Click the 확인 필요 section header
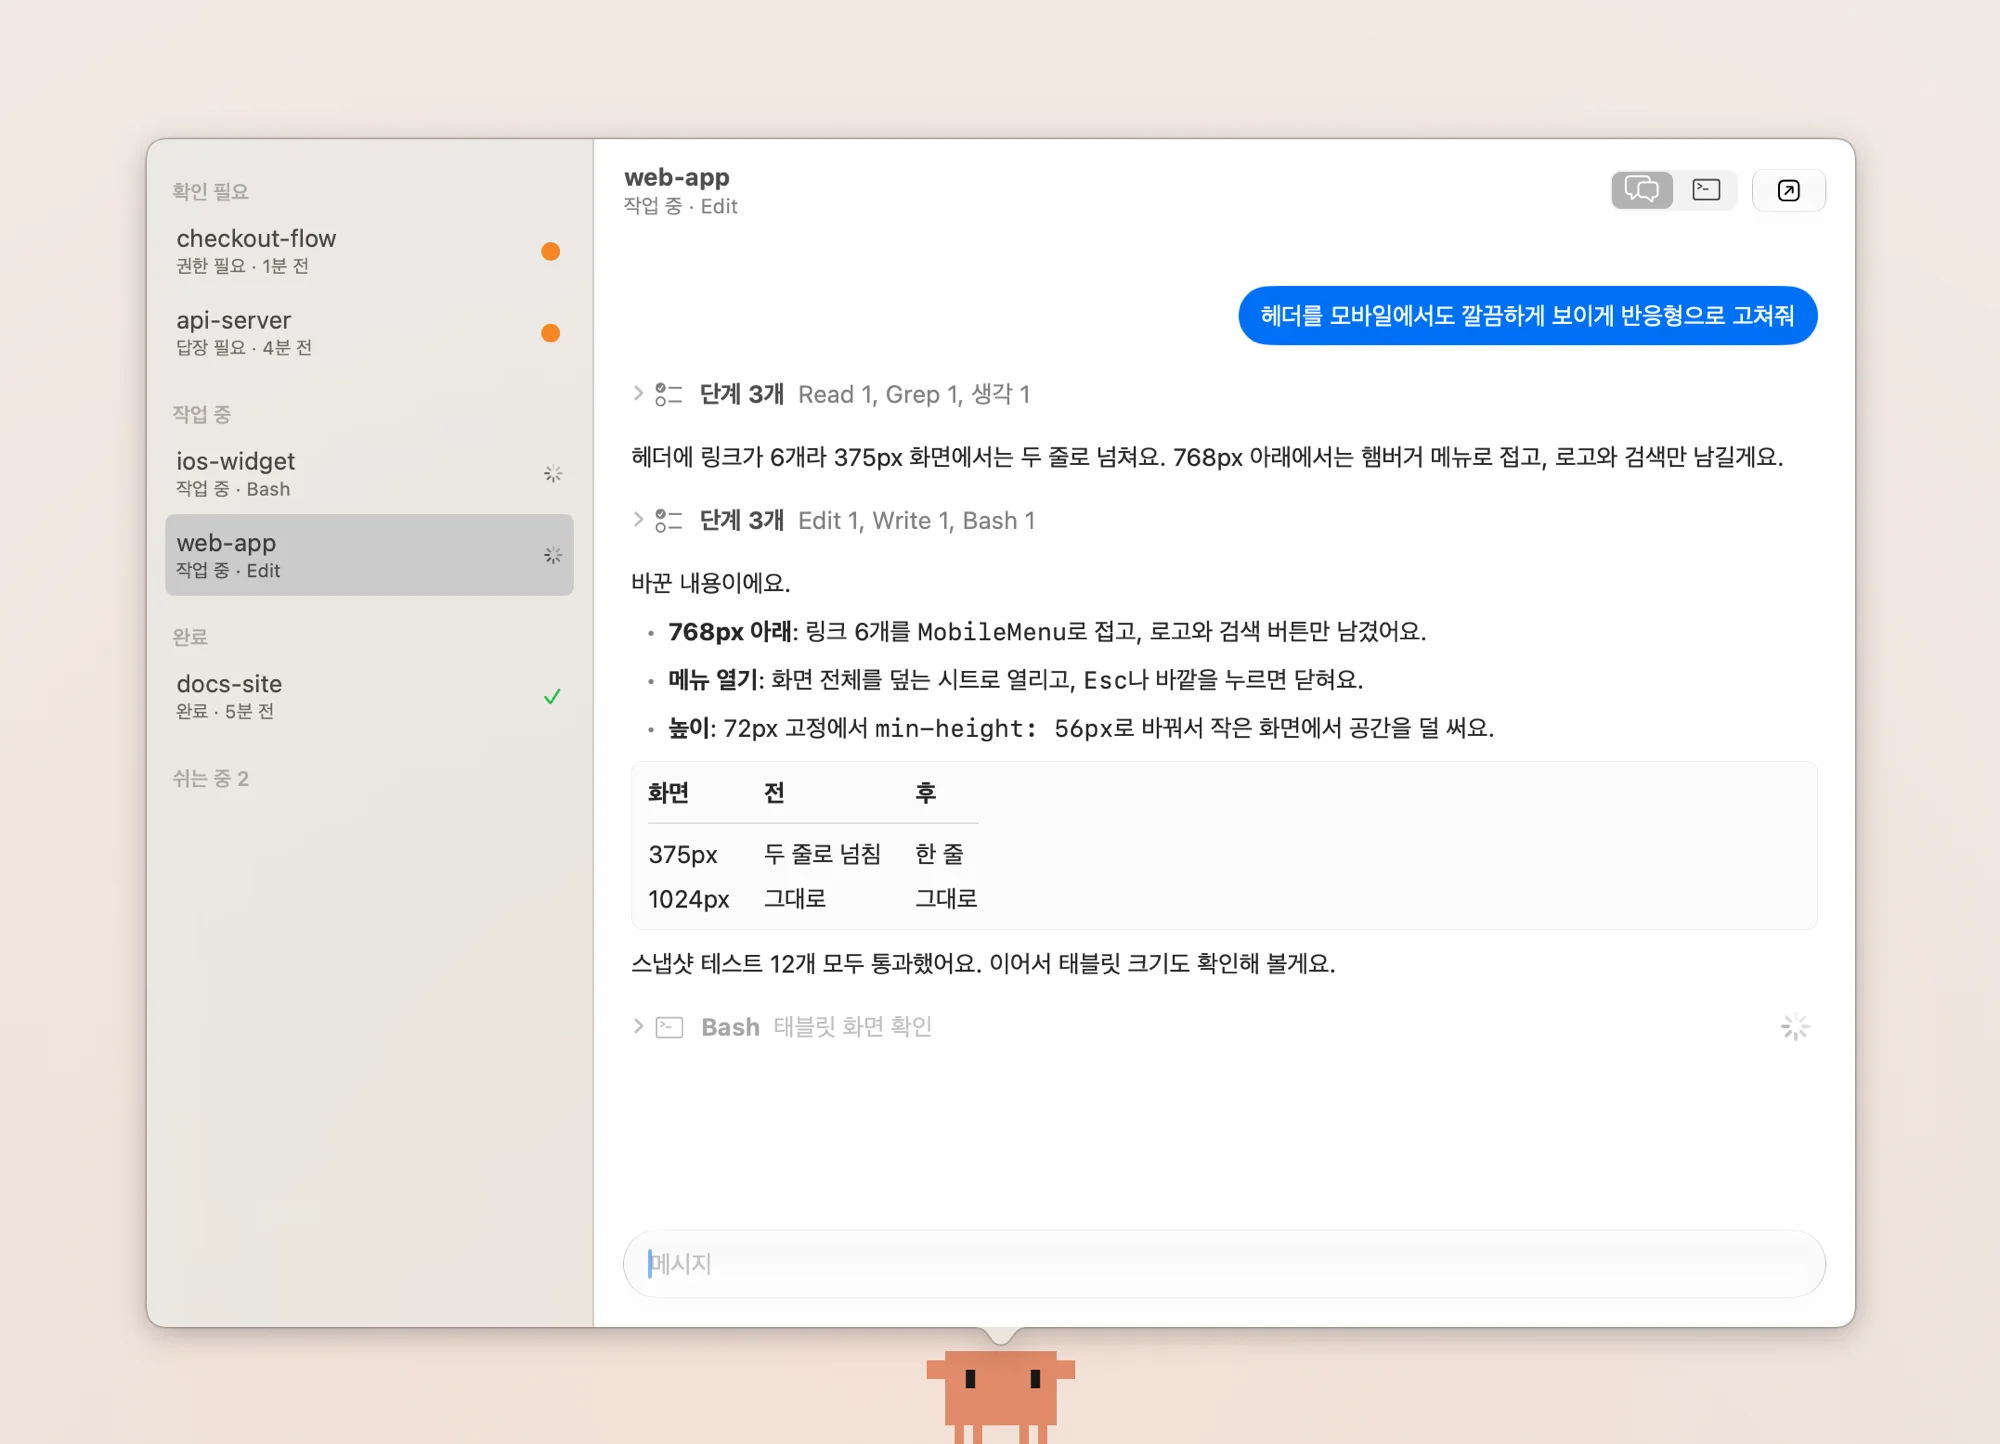 210,191
